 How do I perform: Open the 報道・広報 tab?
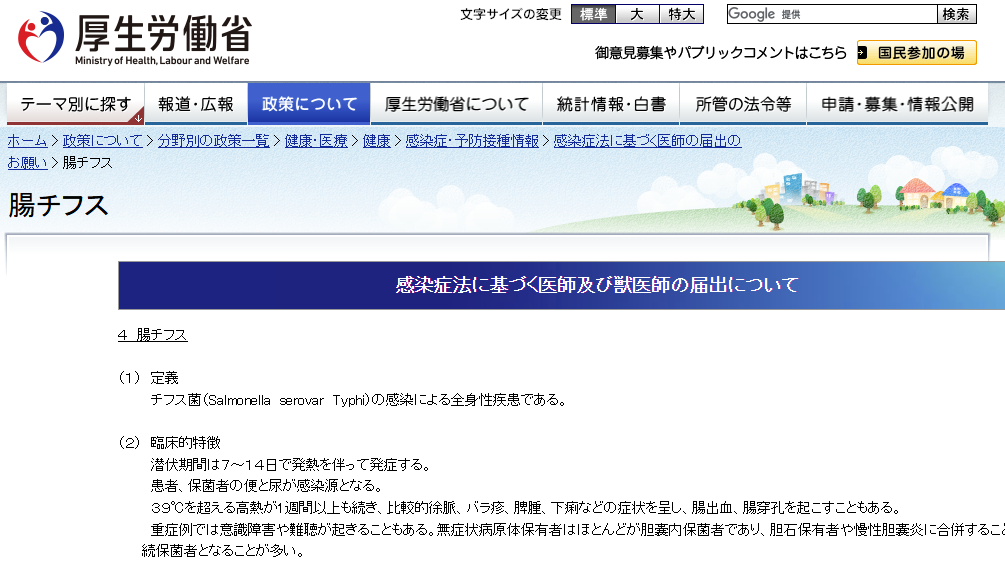pyautogui.click(x=196, y=104)
